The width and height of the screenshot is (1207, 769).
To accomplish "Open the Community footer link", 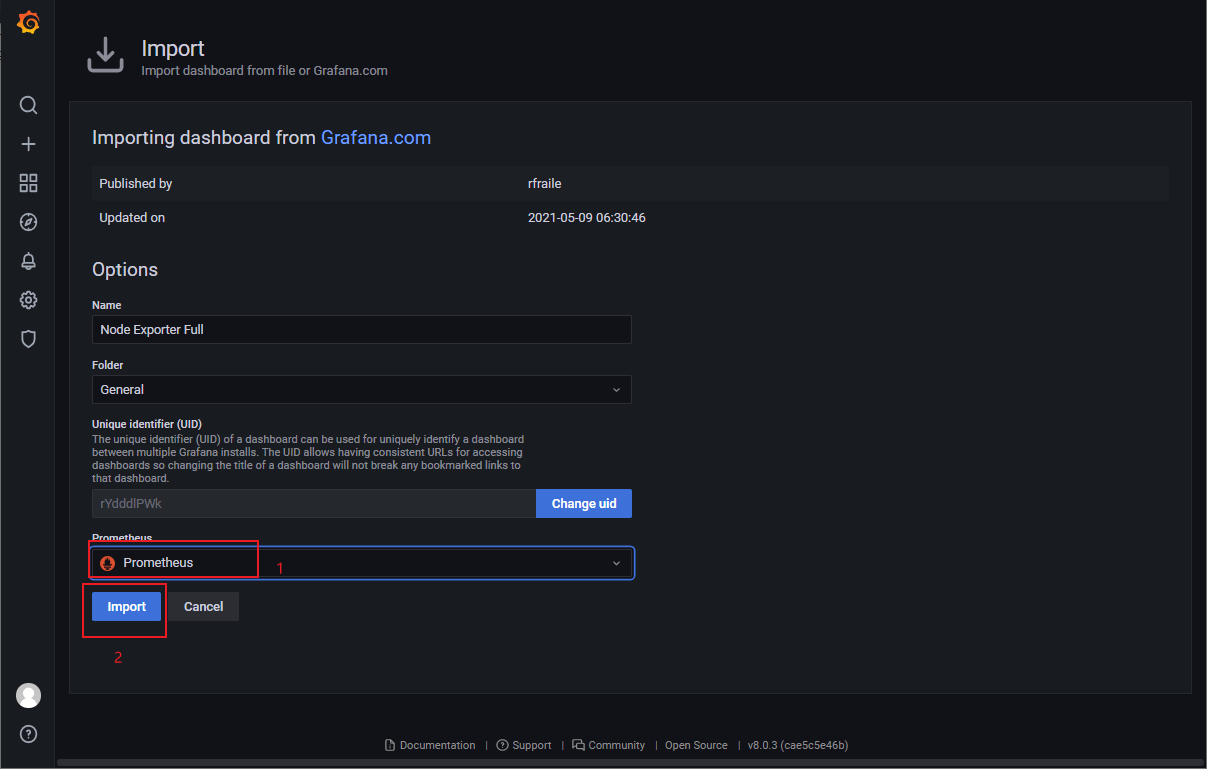I will (x=609, y=745).
